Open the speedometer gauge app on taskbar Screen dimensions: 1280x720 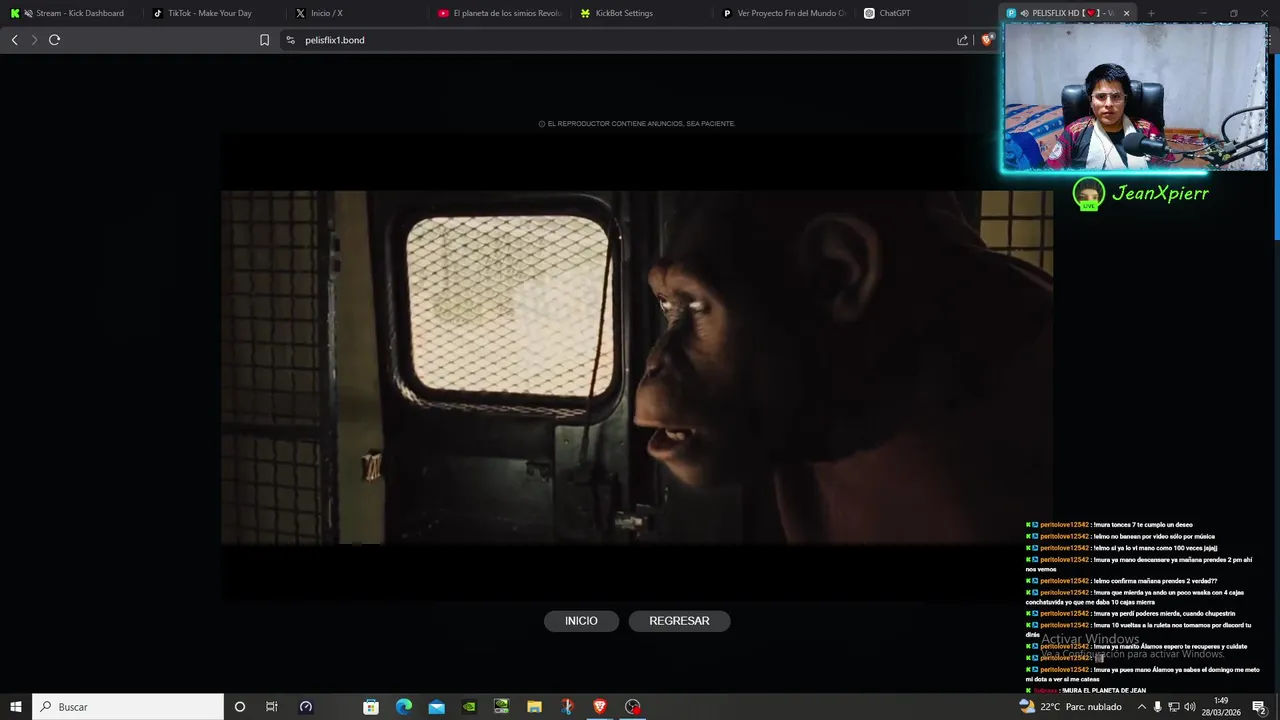point(306,707)
